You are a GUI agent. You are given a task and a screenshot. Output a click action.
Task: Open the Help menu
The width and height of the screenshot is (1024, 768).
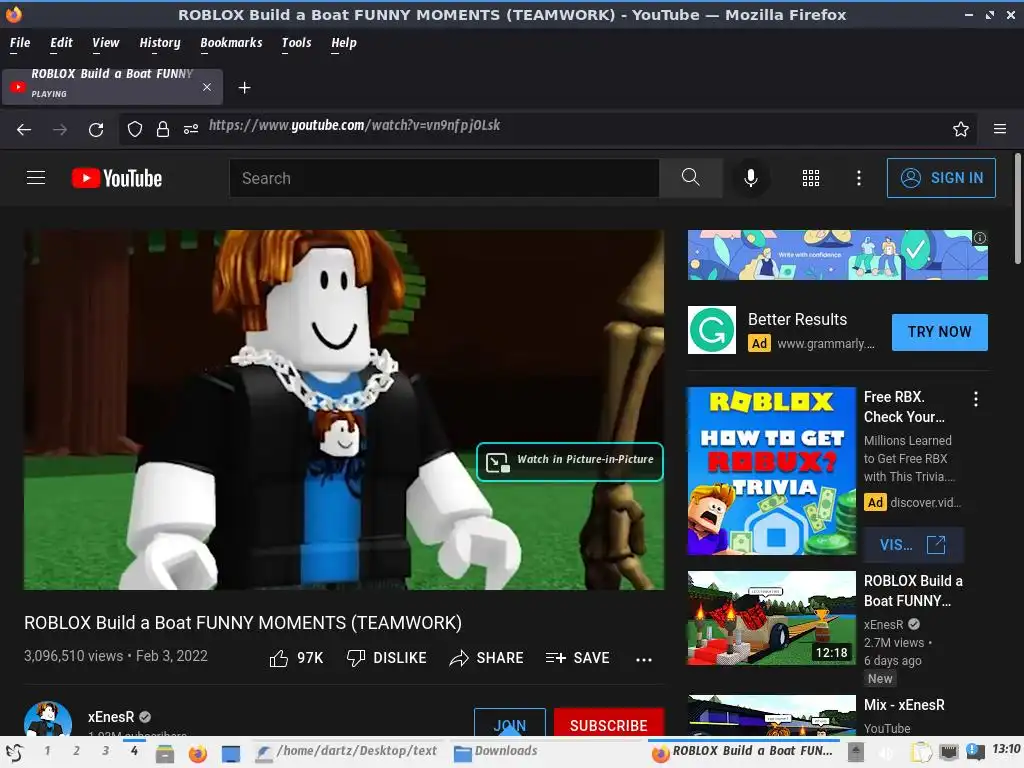[x=344, y=43]
